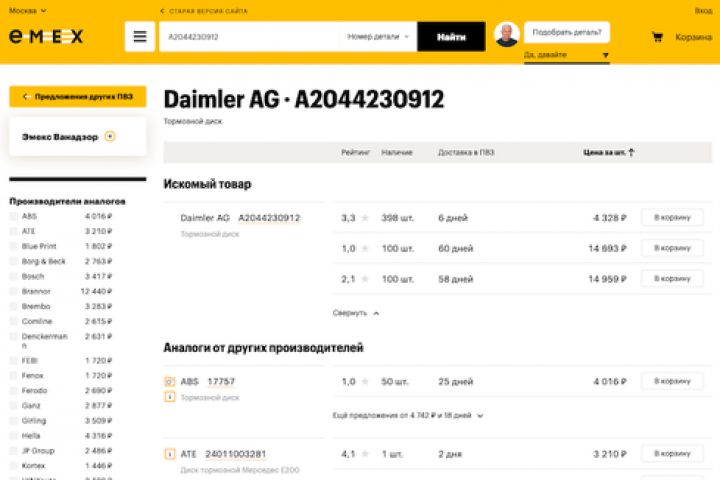Add 14 693 ₽ offer to cart

pos(672,248)
